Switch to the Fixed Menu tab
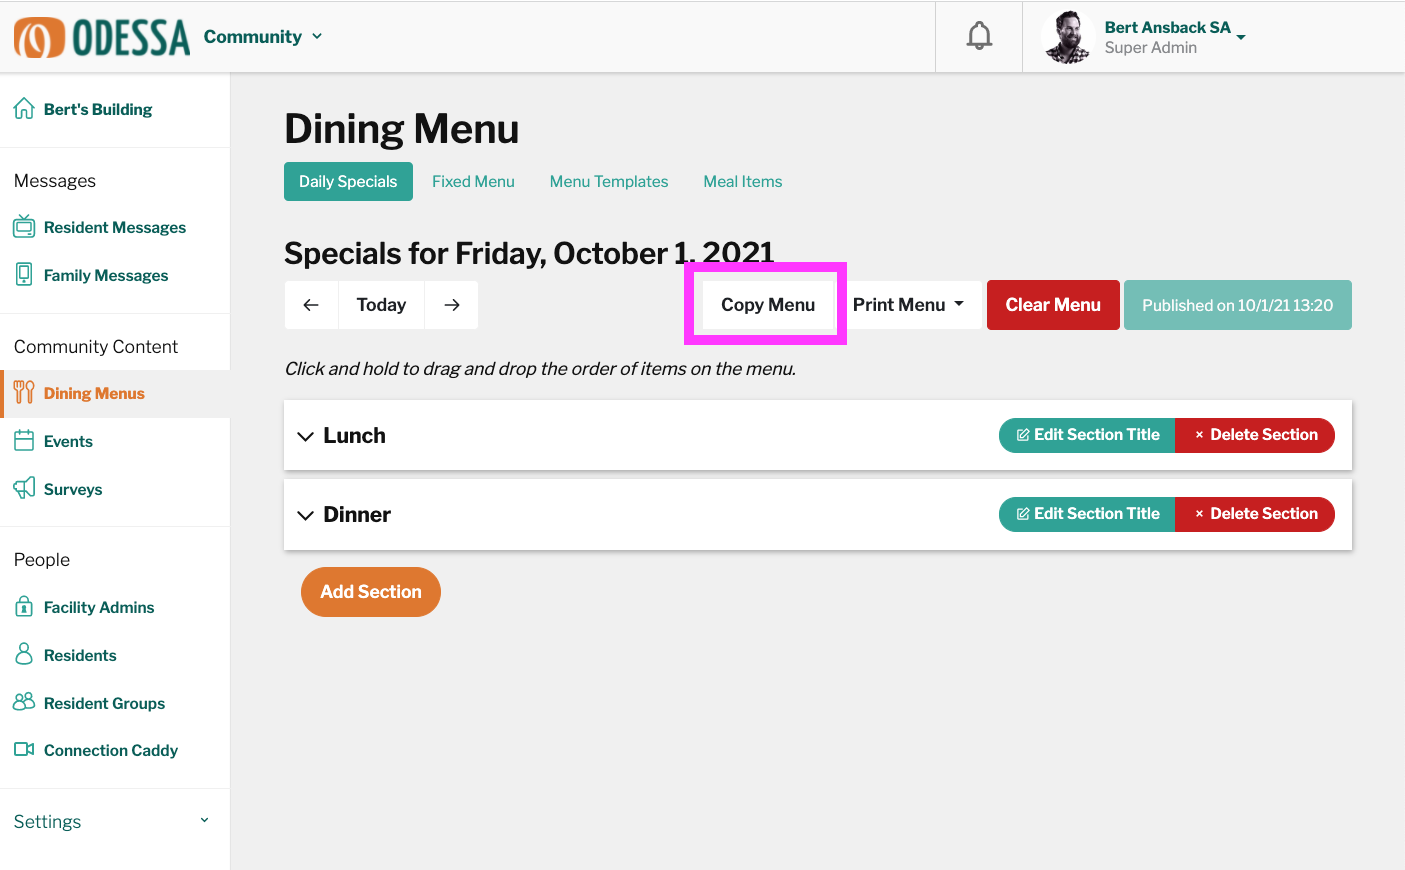Screen dimensions: 1405x870 coord(473,182)
